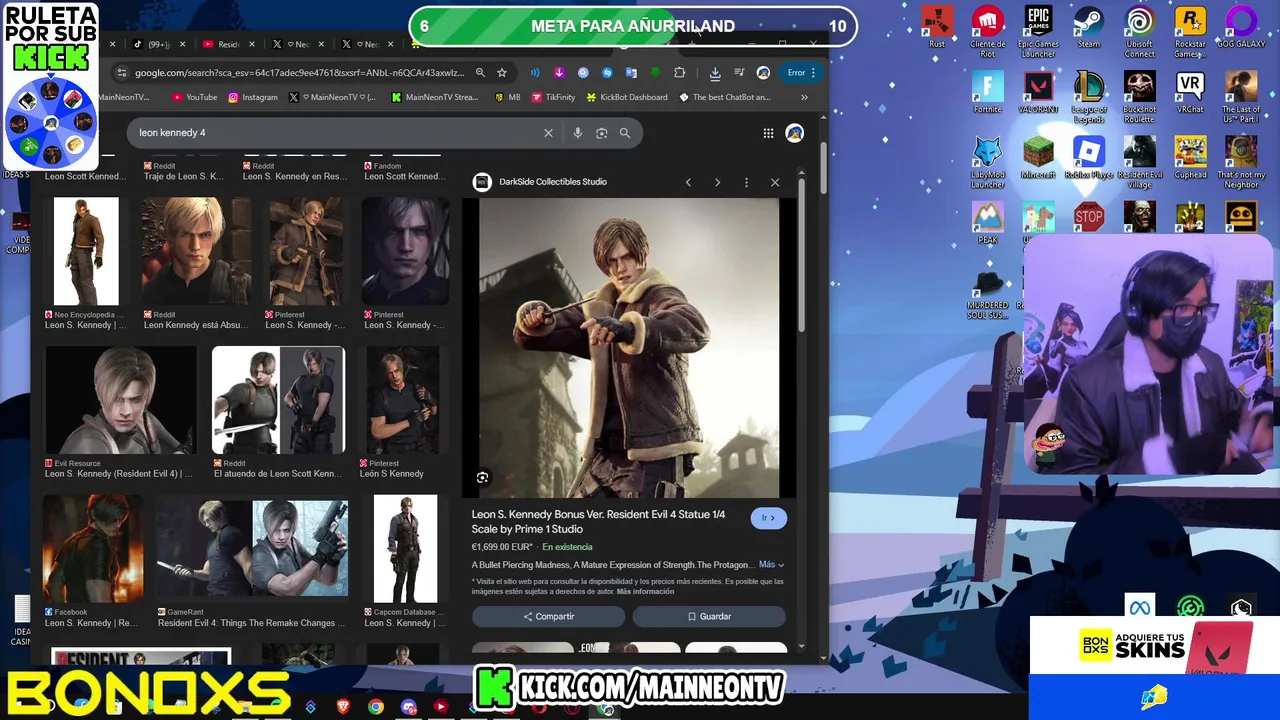Open the Google apps grid
The height and width of the screenshot is (720, 1280).
[768, 133]
